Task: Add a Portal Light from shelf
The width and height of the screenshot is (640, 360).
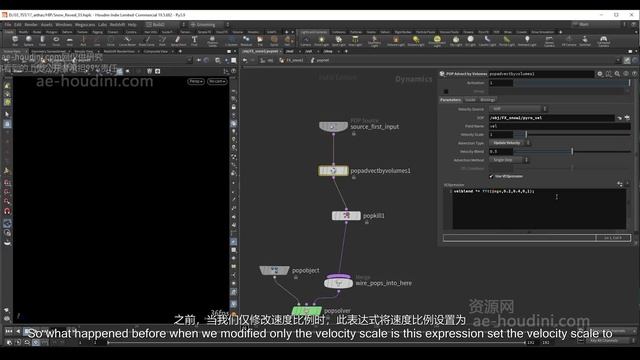Action: [x=507, y=40]
